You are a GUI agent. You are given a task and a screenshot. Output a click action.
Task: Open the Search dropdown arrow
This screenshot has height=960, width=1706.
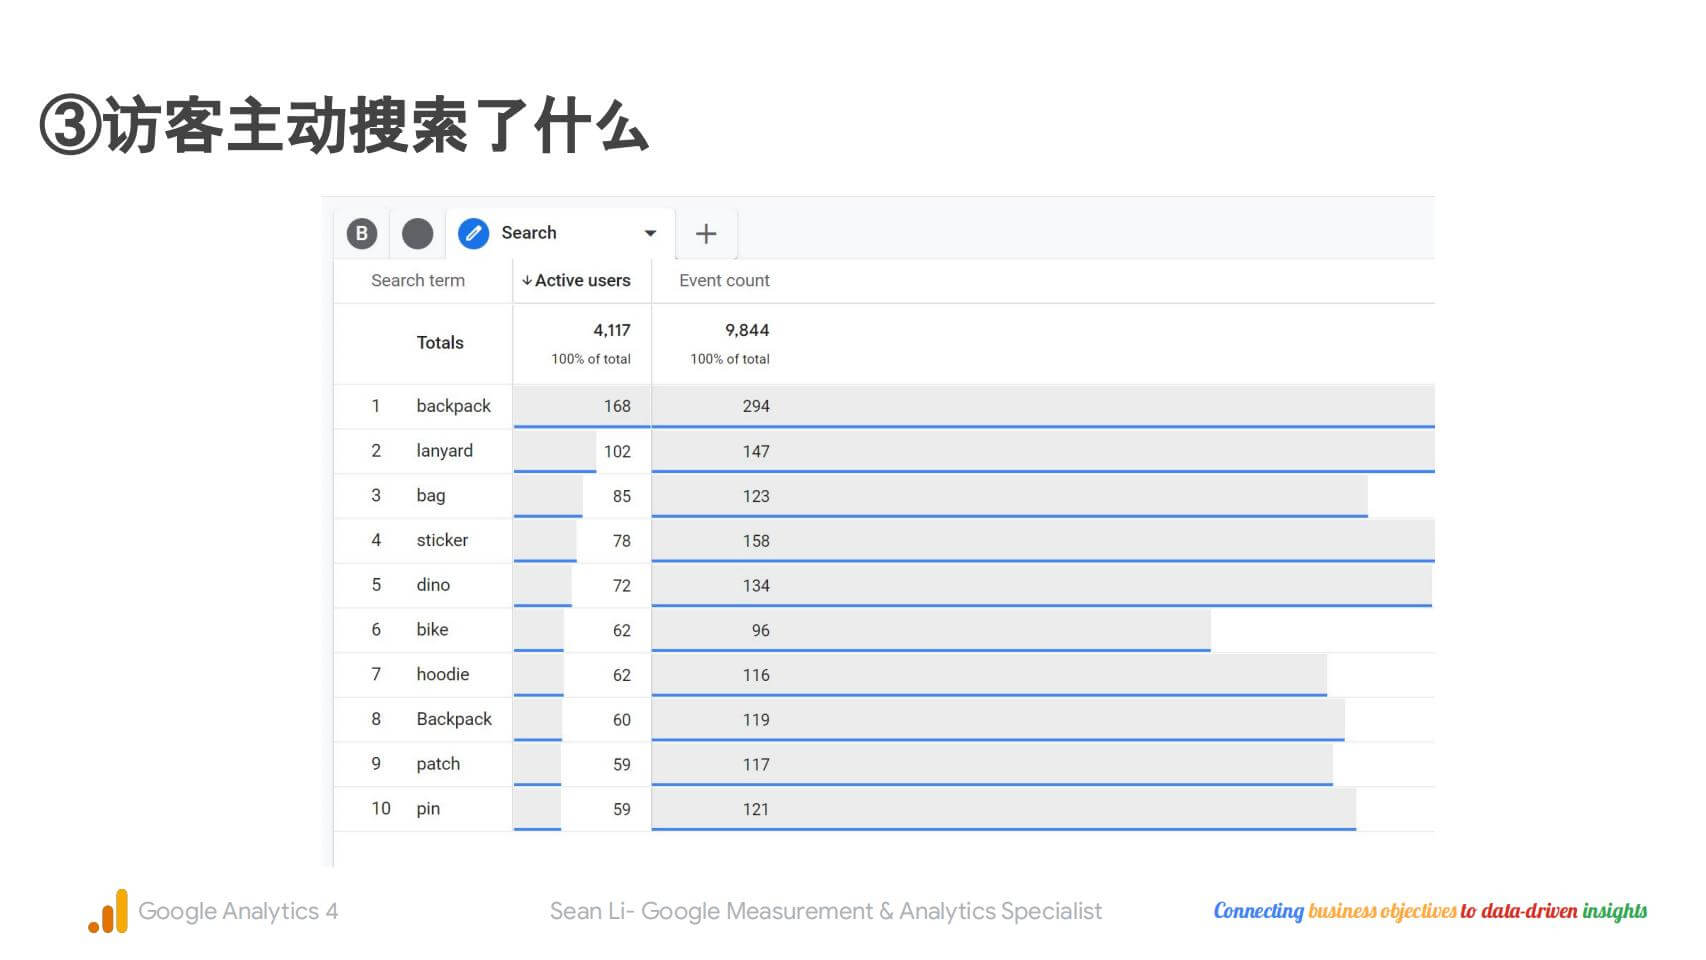[650, 233]
